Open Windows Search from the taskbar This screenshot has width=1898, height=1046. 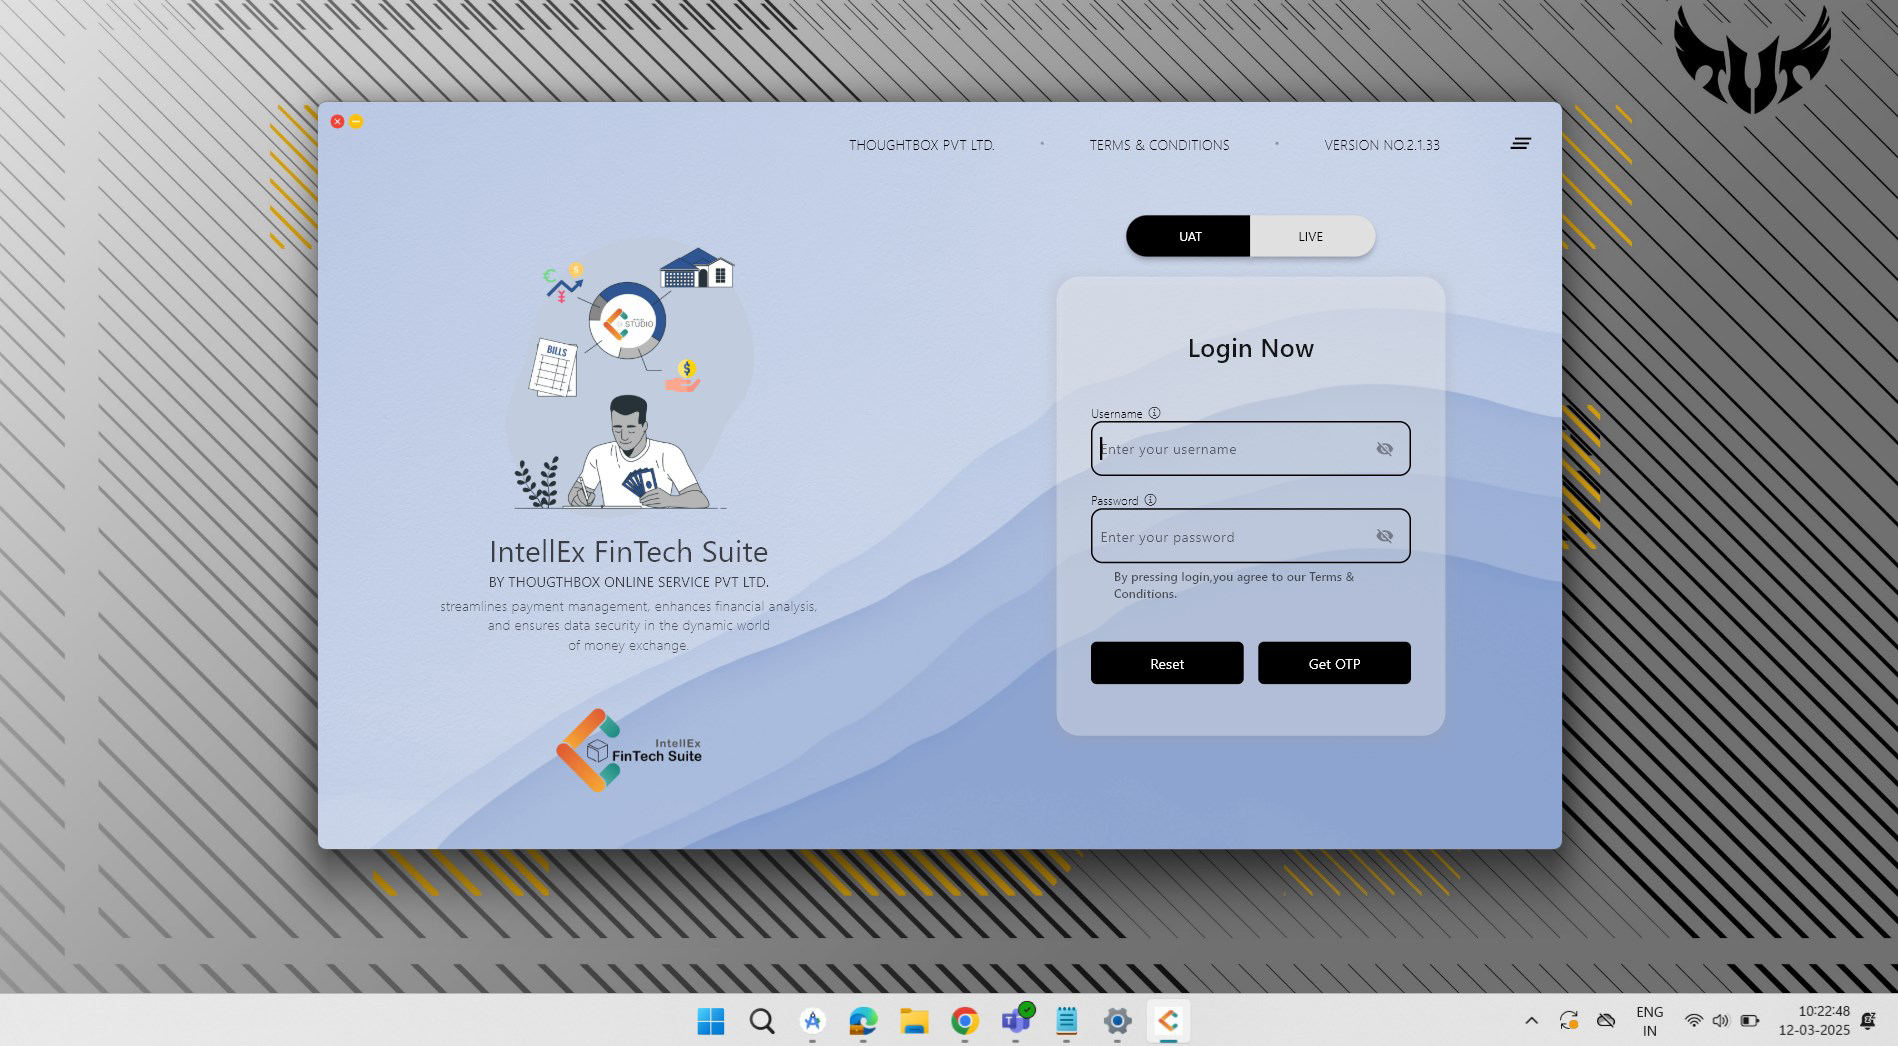(x=761, y=1021)
